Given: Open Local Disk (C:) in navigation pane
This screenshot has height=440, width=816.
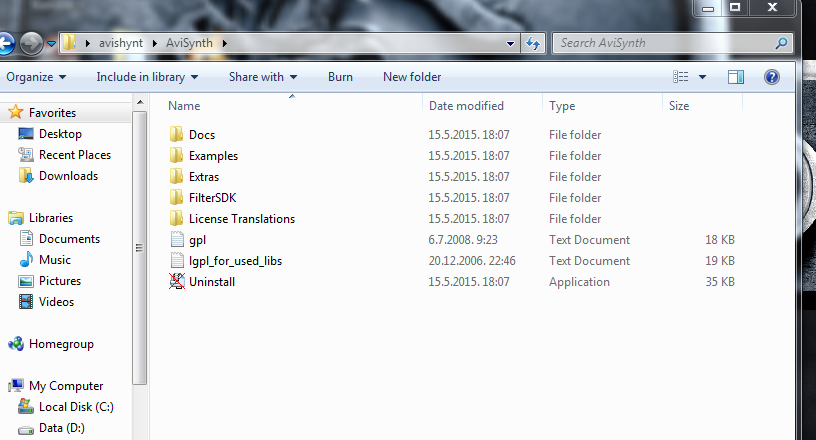Looking at the screenshot, I should [76, 407].
